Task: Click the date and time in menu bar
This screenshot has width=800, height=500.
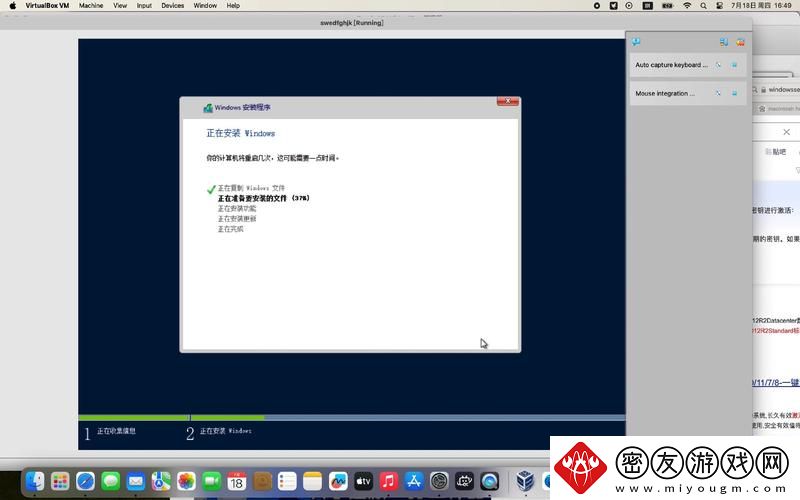Action: click(x=761, y=6)
